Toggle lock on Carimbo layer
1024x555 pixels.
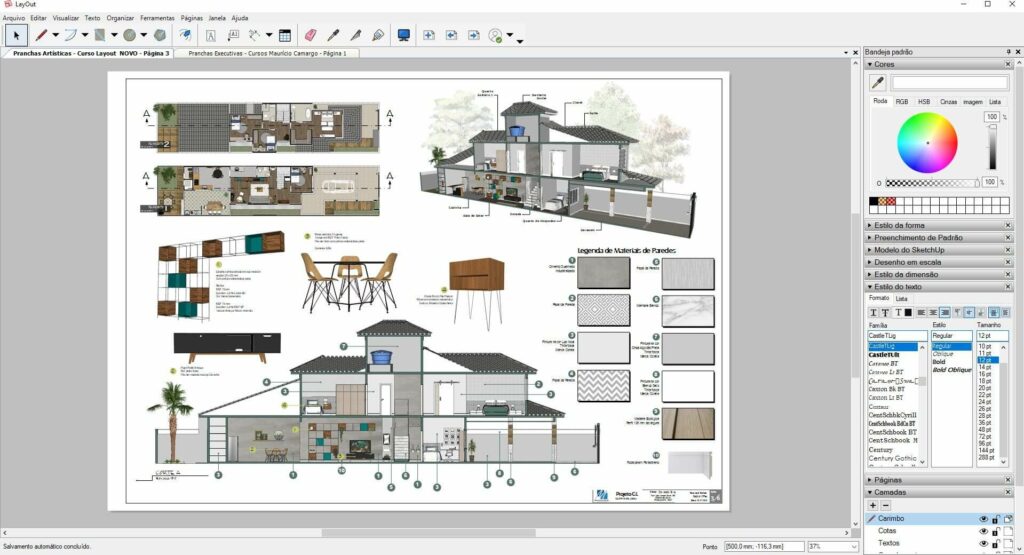tap(996, 519)
